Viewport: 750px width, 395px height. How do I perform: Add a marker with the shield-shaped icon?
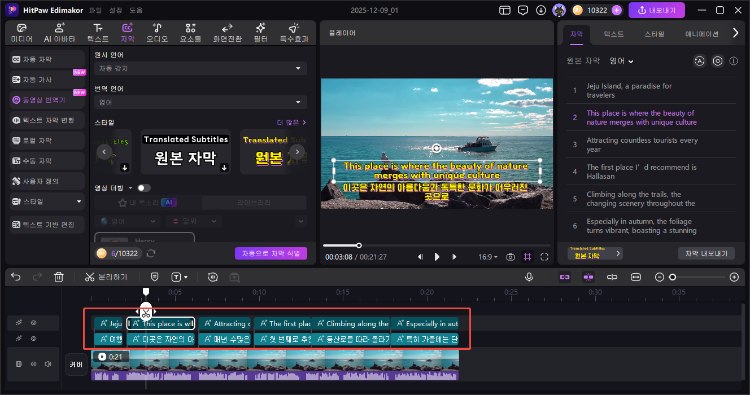pos(154,277)
